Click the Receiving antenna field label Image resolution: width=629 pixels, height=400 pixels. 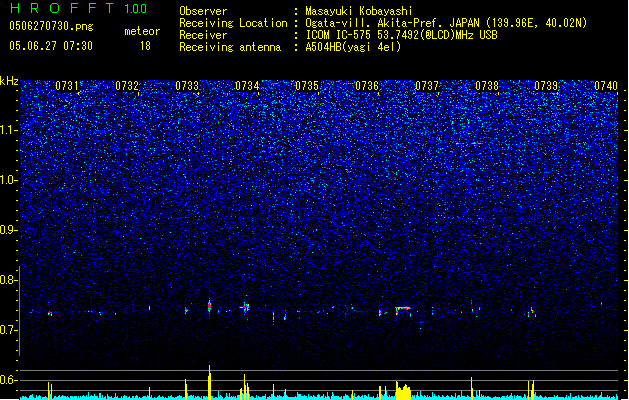coord(230,47)
